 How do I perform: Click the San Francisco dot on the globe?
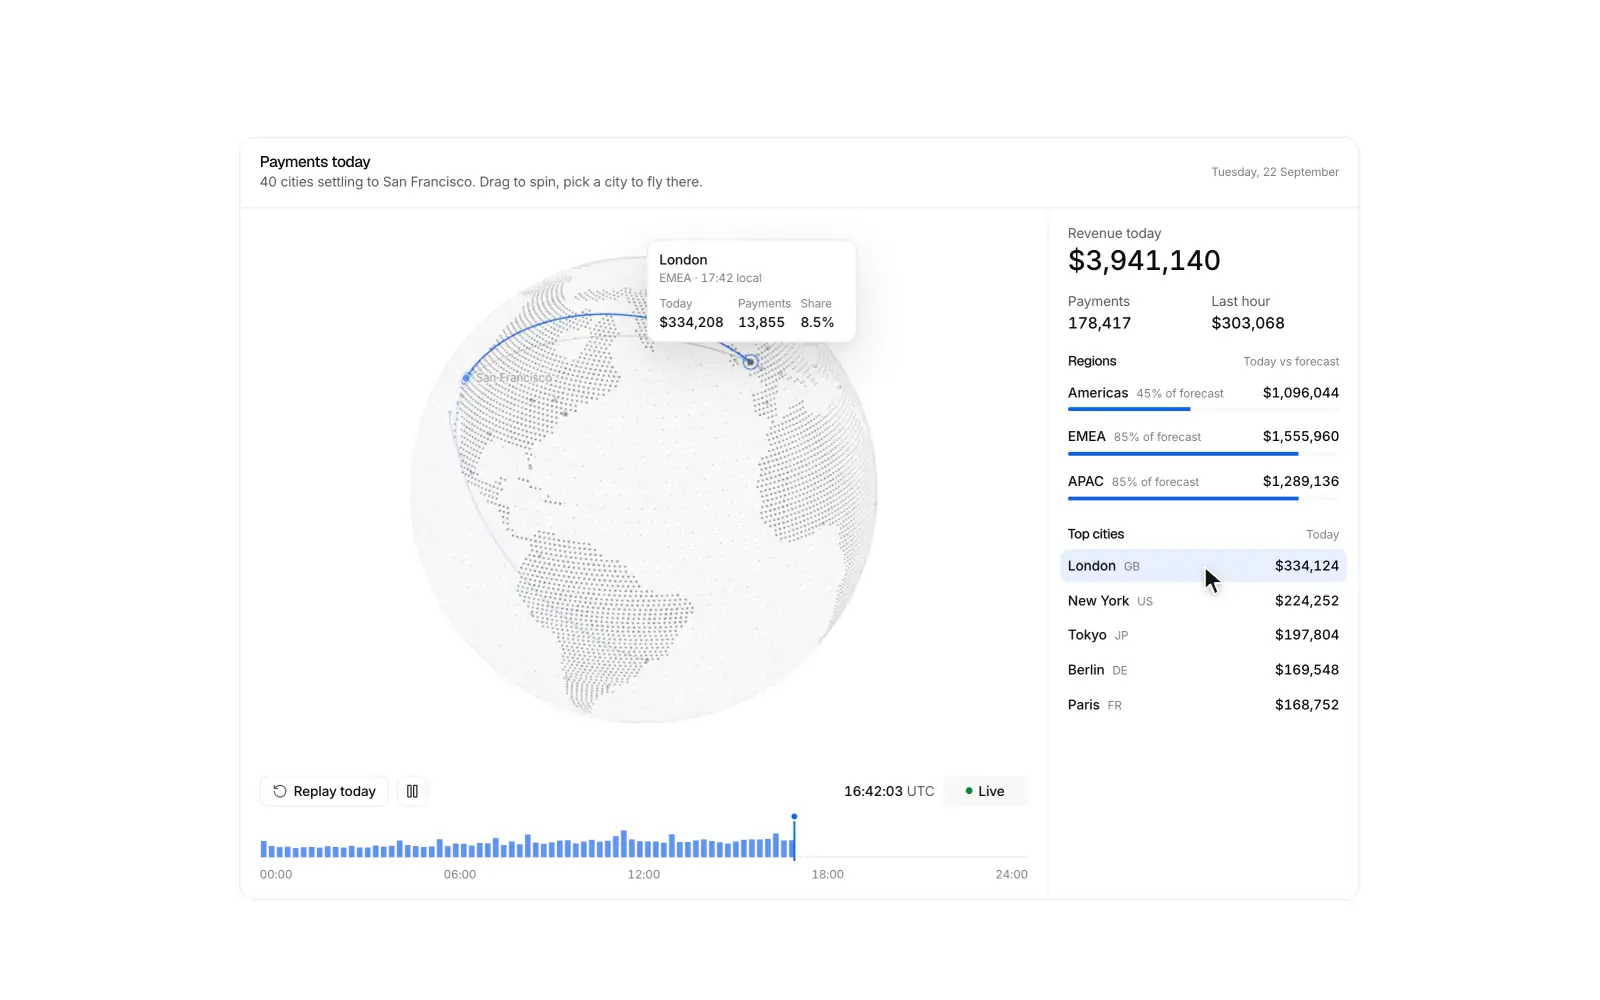click(466, 378)
